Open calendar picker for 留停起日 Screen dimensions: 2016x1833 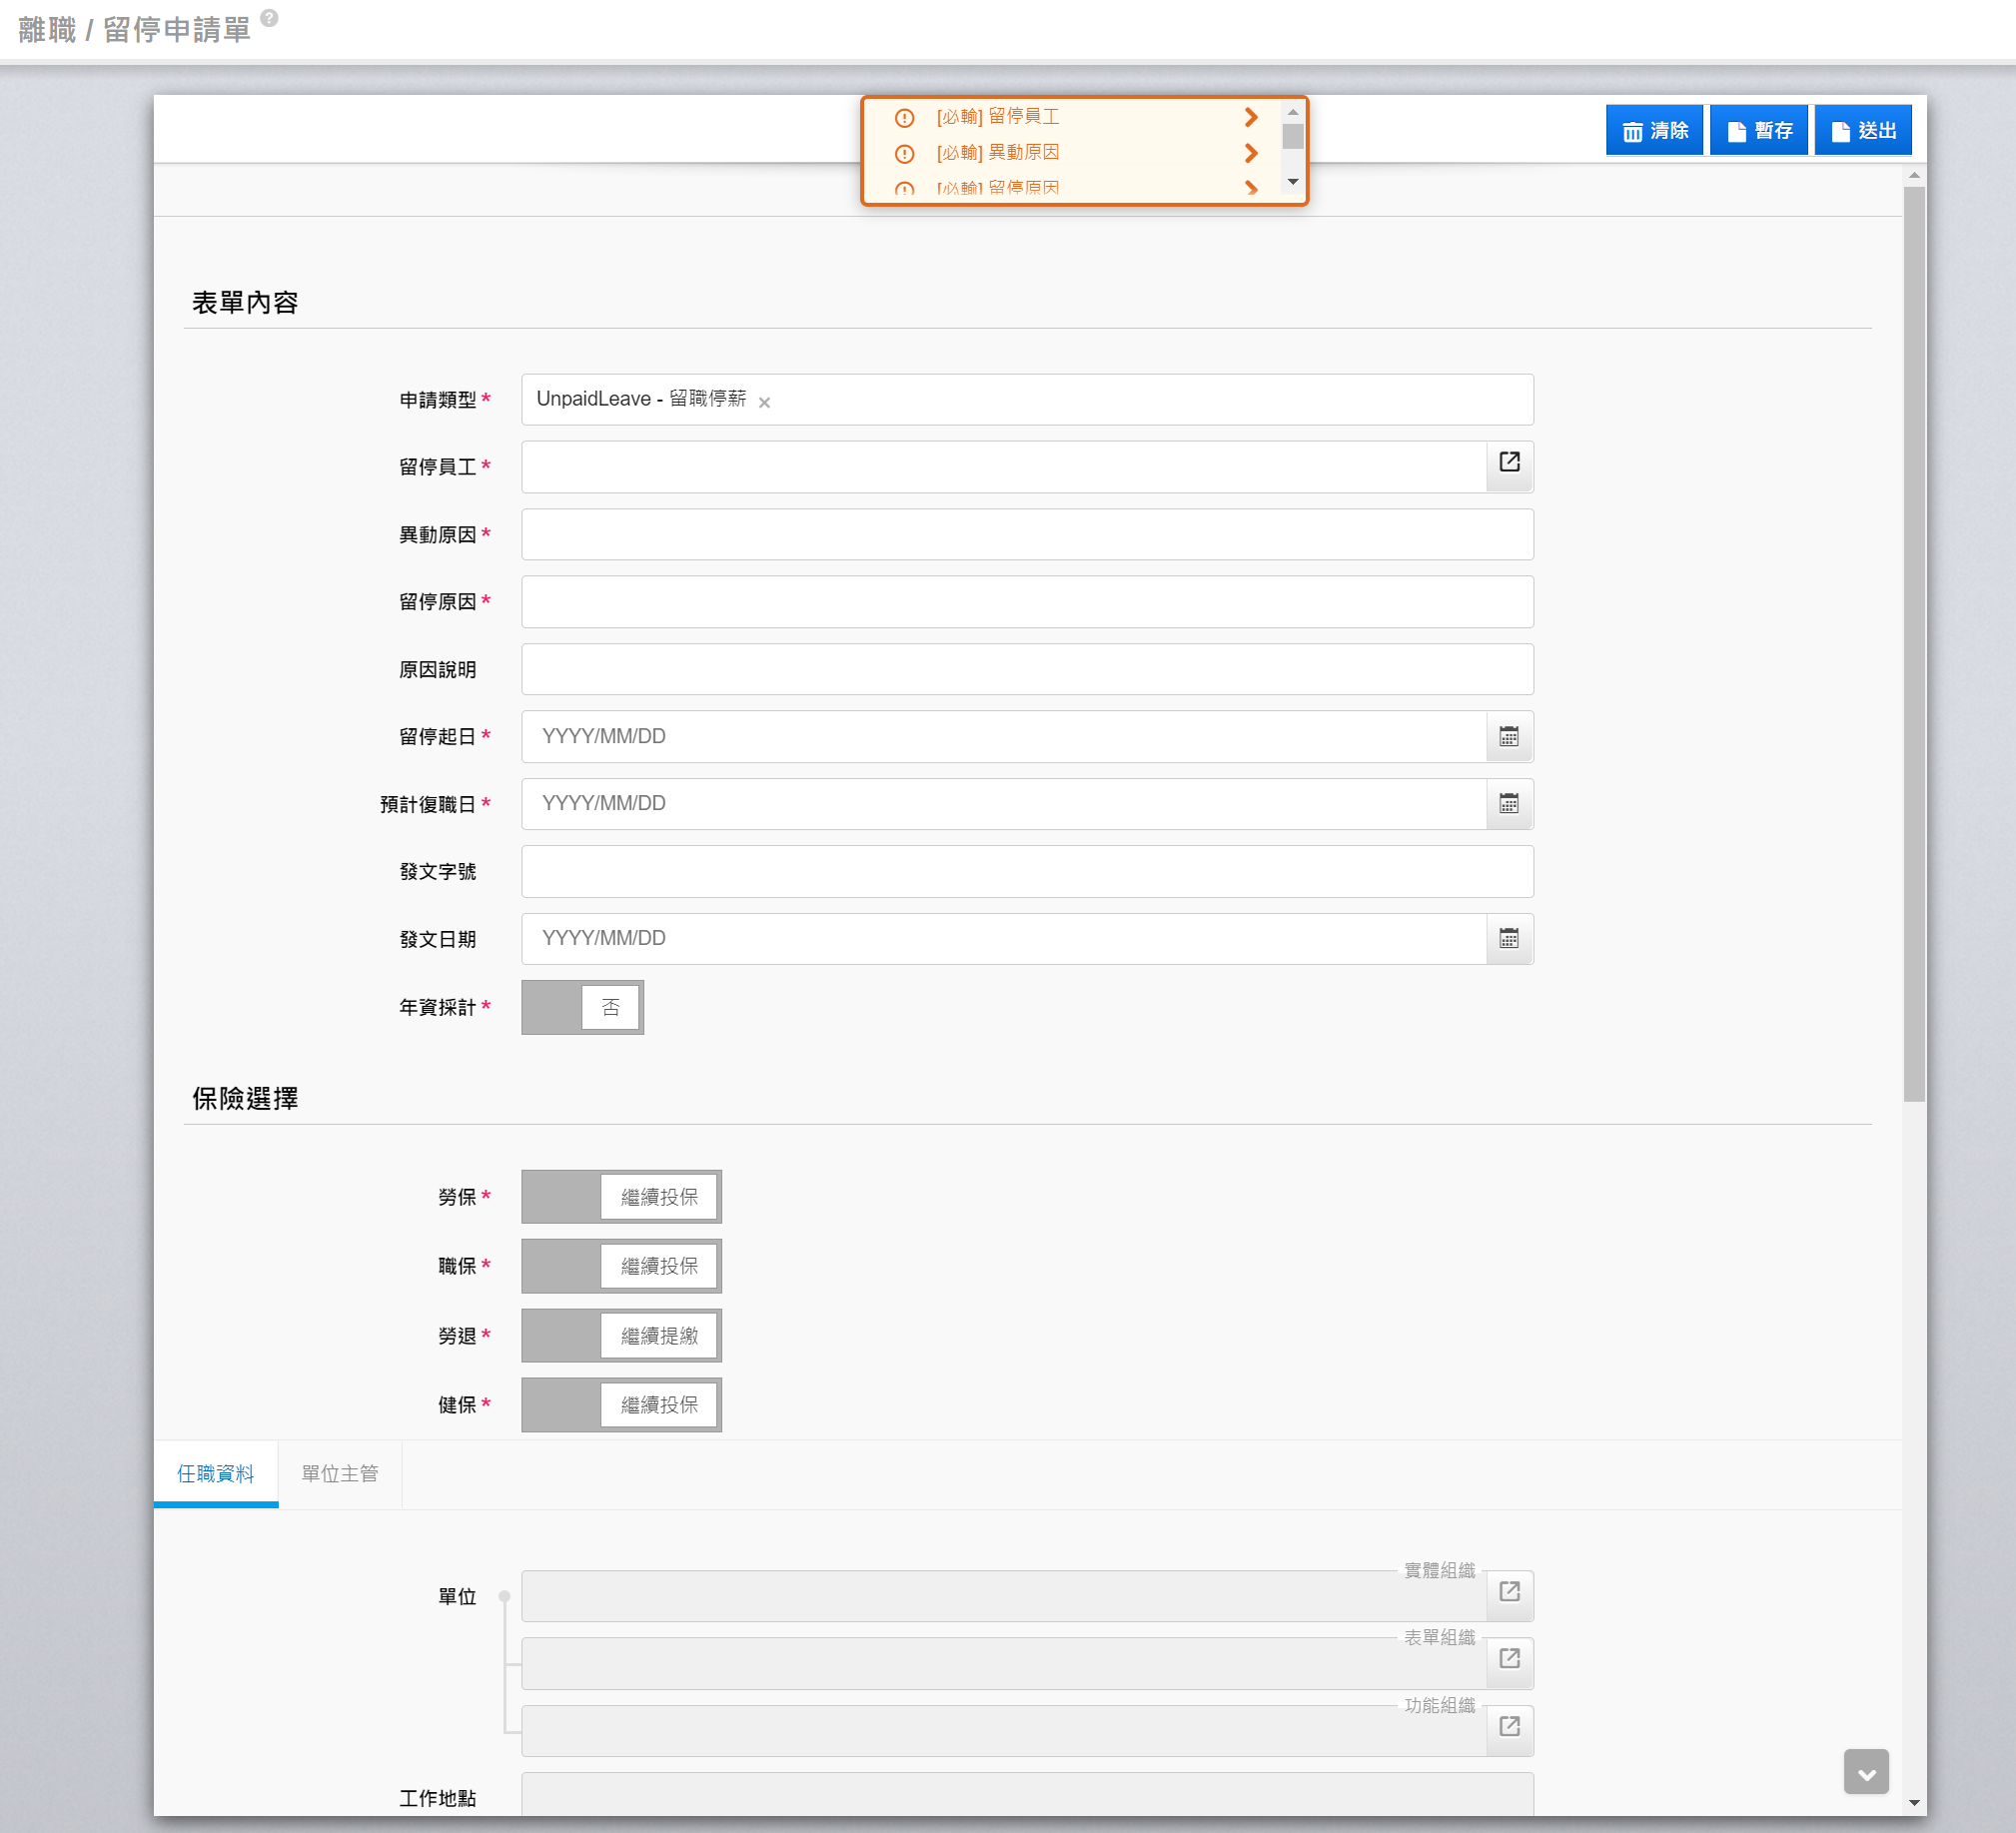click(x=1508, y=737)
